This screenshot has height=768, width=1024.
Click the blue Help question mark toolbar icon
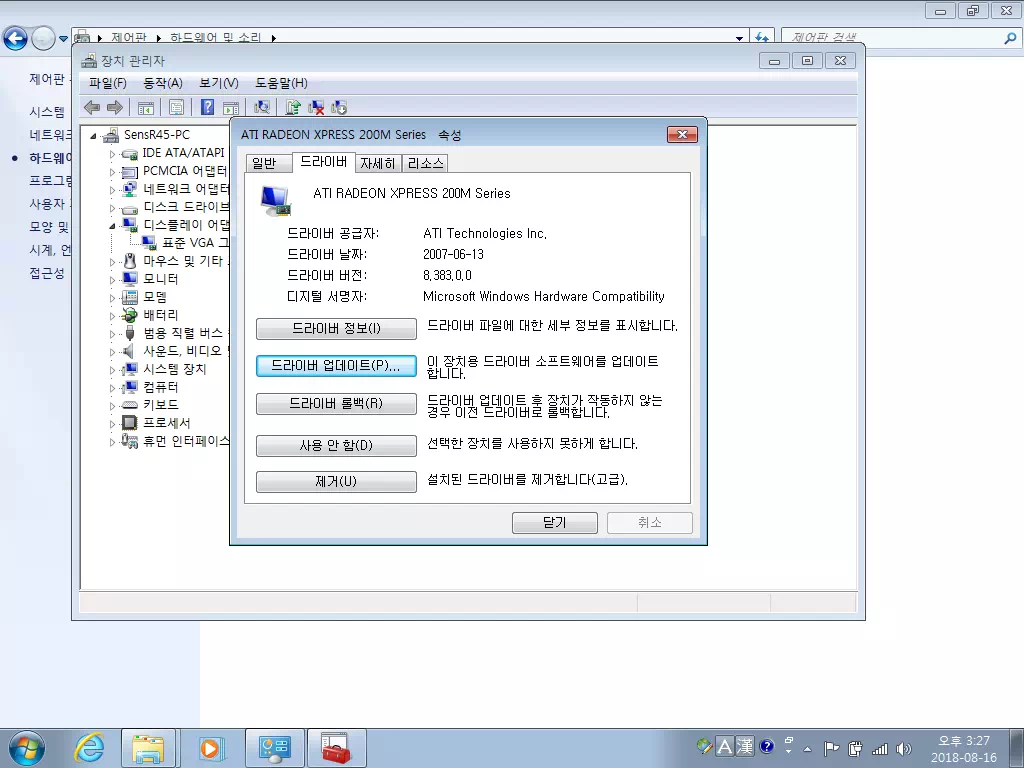click(x=207, y=107)
